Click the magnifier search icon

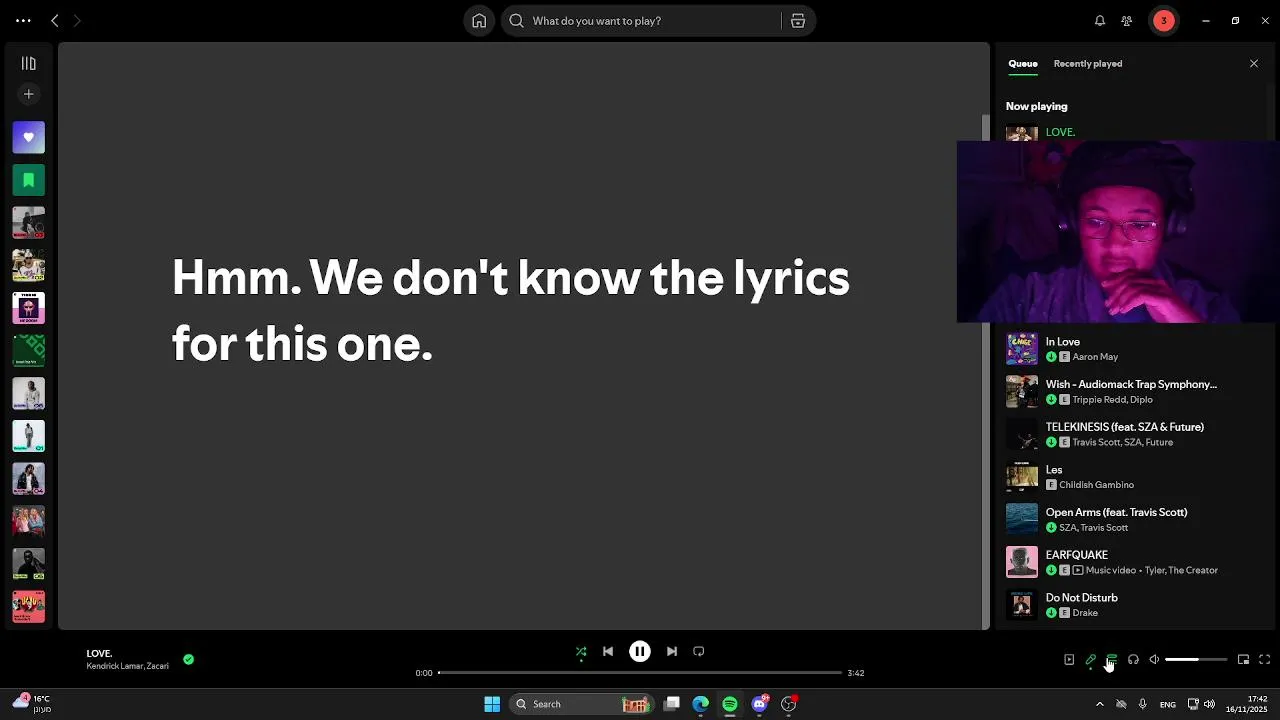(x=517, y=20)
